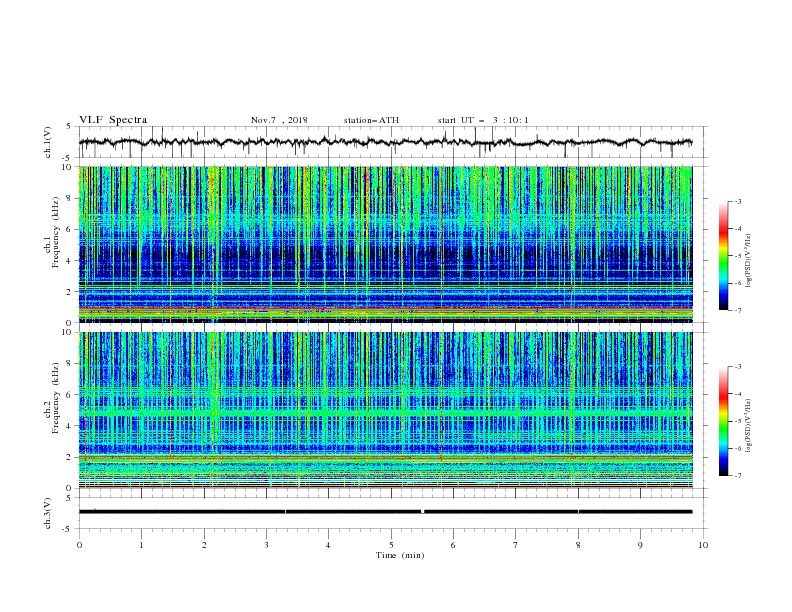Click the "Time (min)" x-axis label
Viewport: 792px width, 612px height.
400,555
